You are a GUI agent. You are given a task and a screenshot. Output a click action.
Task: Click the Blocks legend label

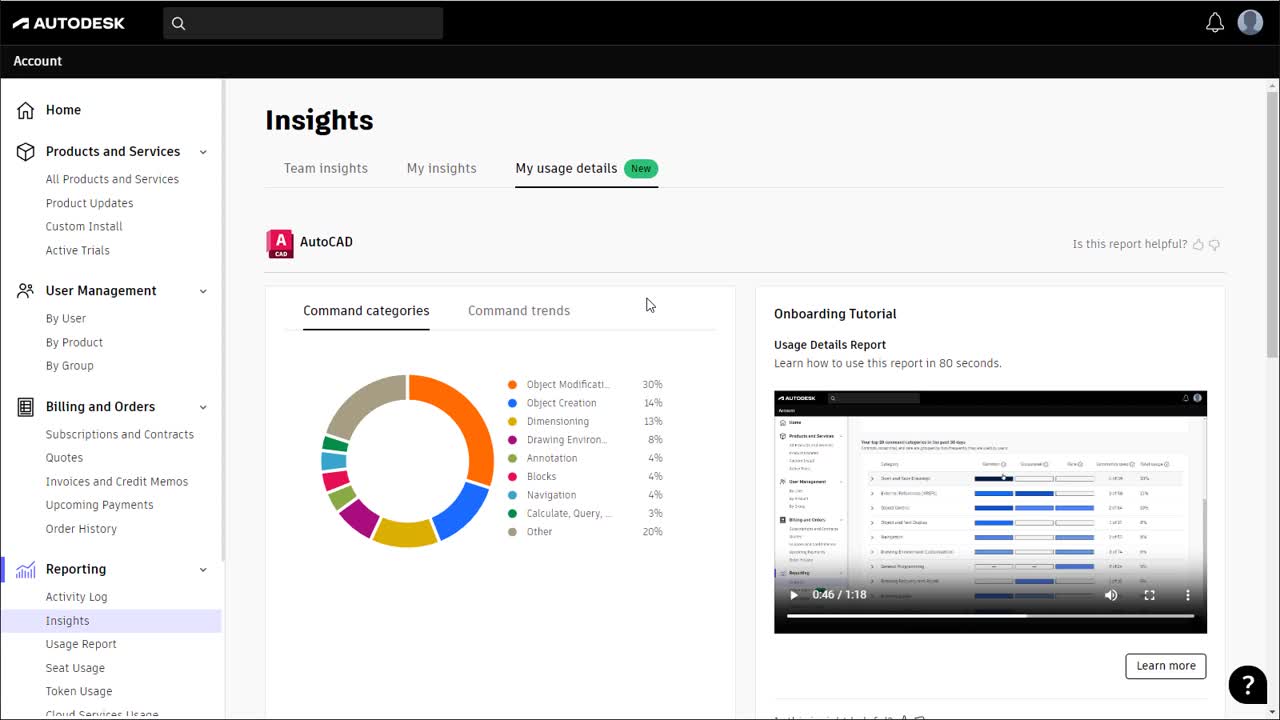(541, 477)
